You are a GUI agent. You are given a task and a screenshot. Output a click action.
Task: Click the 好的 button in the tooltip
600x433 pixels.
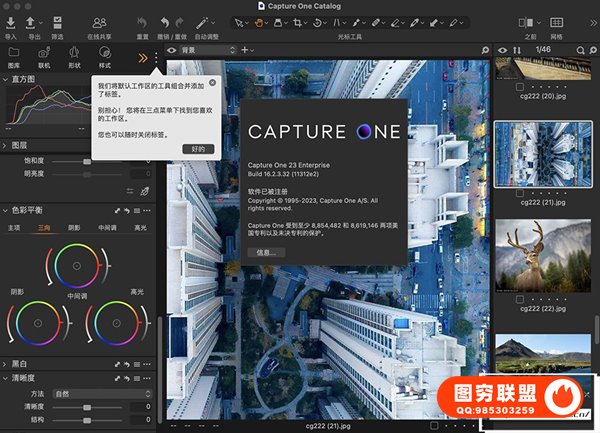point(197,148)
